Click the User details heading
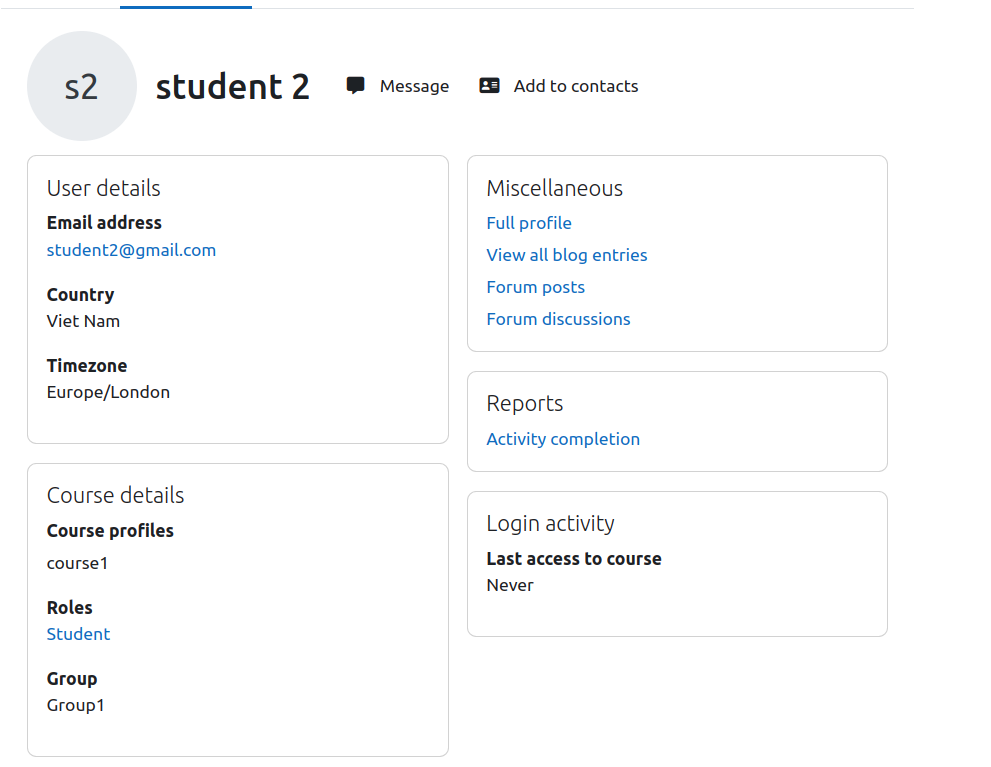The width and height of the screenshot is (991, 767). click(104, 188)
